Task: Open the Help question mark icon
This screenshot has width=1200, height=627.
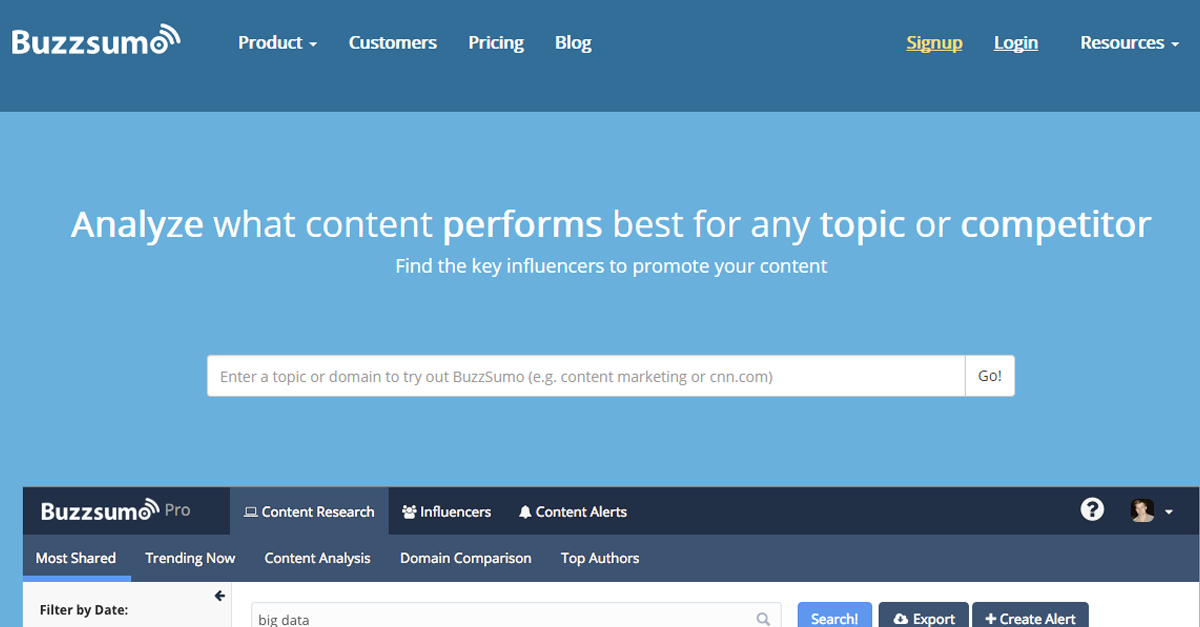Action: click(1092, 510)
